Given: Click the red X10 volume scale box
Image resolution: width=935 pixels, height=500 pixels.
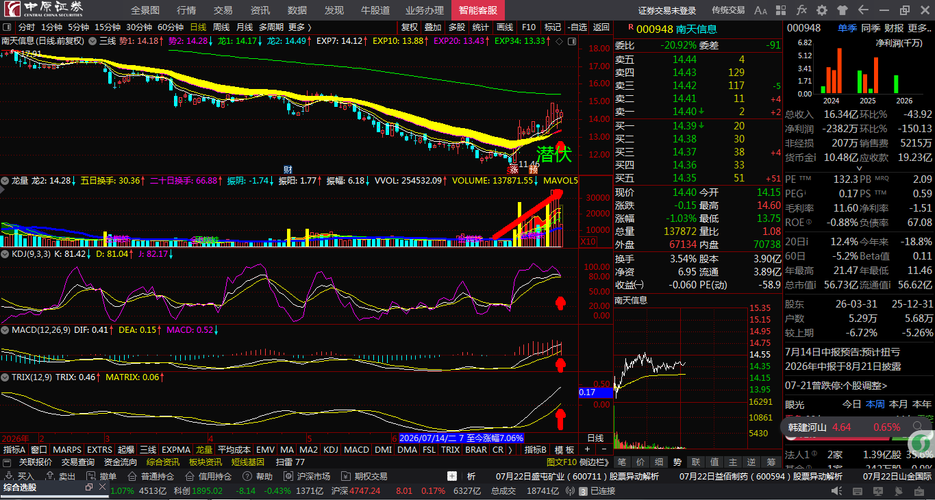Looking at the screenshot, I should tap(587, 242).
